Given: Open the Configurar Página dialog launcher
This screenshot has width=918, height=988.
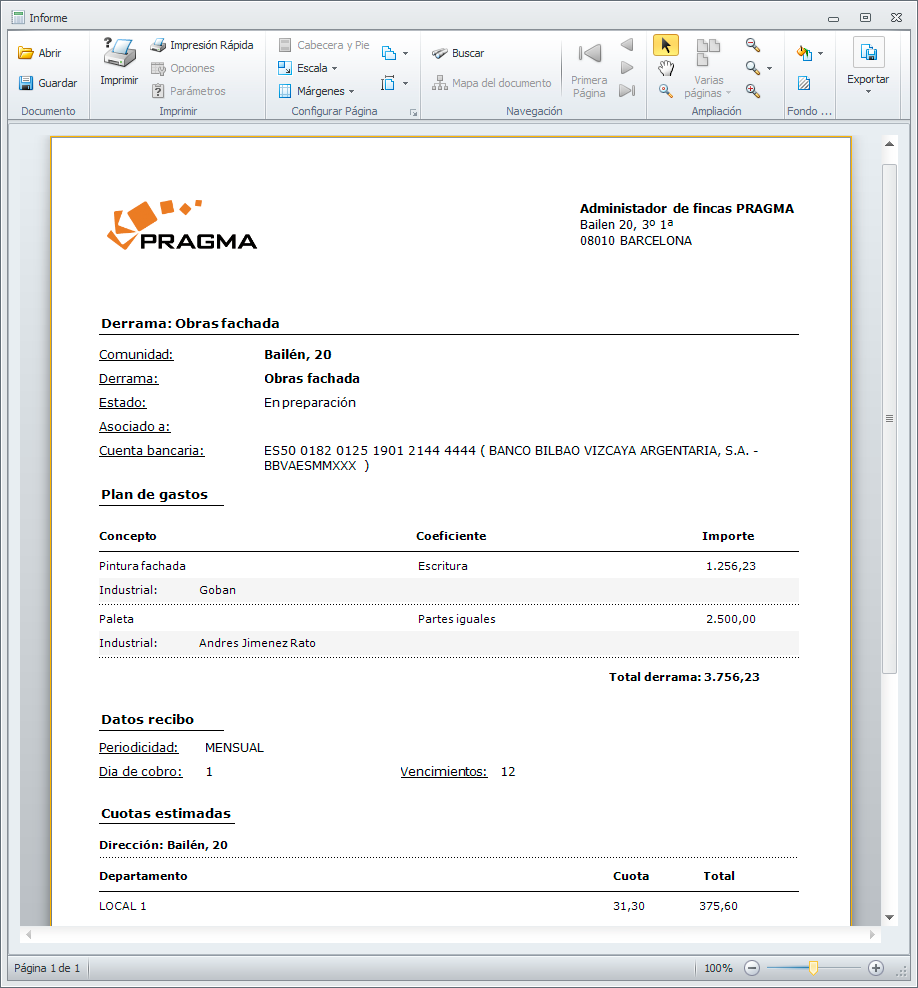Looking at the screenshot, I should (413, 112).
